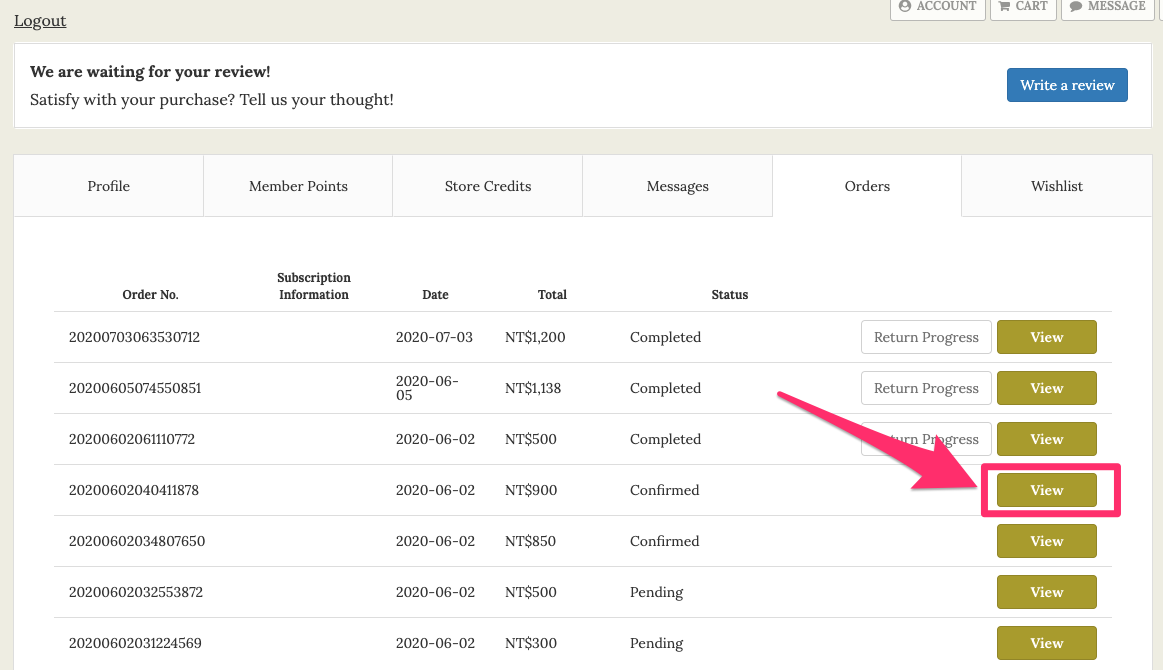
Task: Click the Date column header
Action: click(435, 295)
